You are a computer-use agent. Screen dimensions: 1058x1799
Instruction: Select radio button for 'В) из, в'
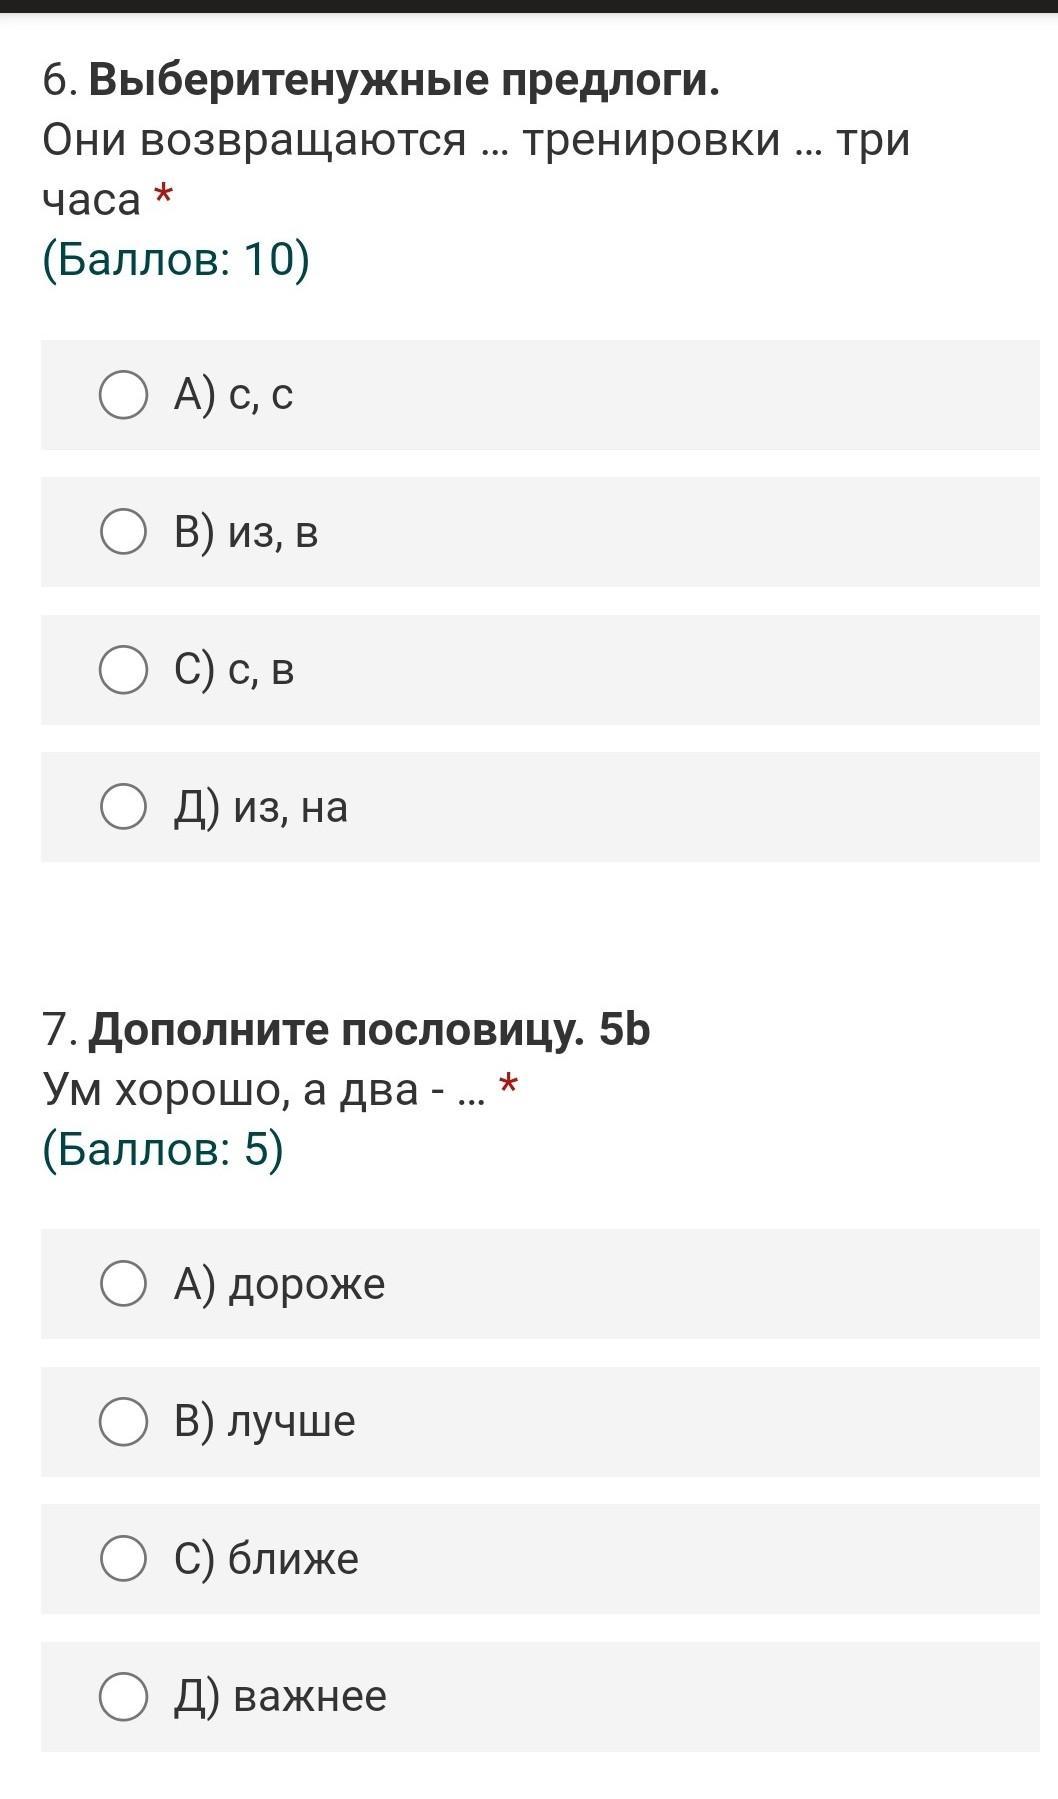(x=124, y=531)
